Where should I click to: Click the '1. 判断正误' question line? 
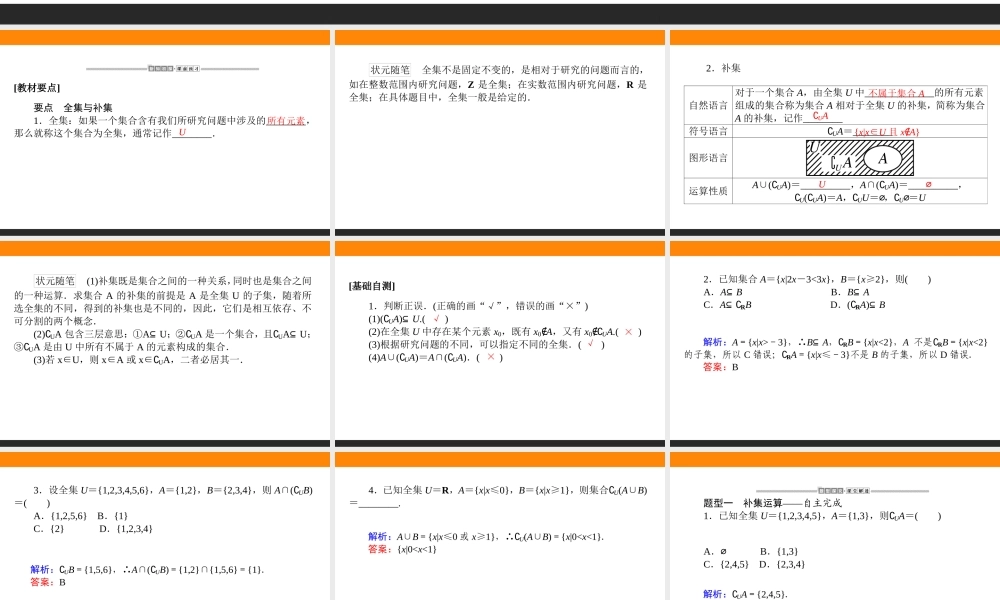[478, 306]
